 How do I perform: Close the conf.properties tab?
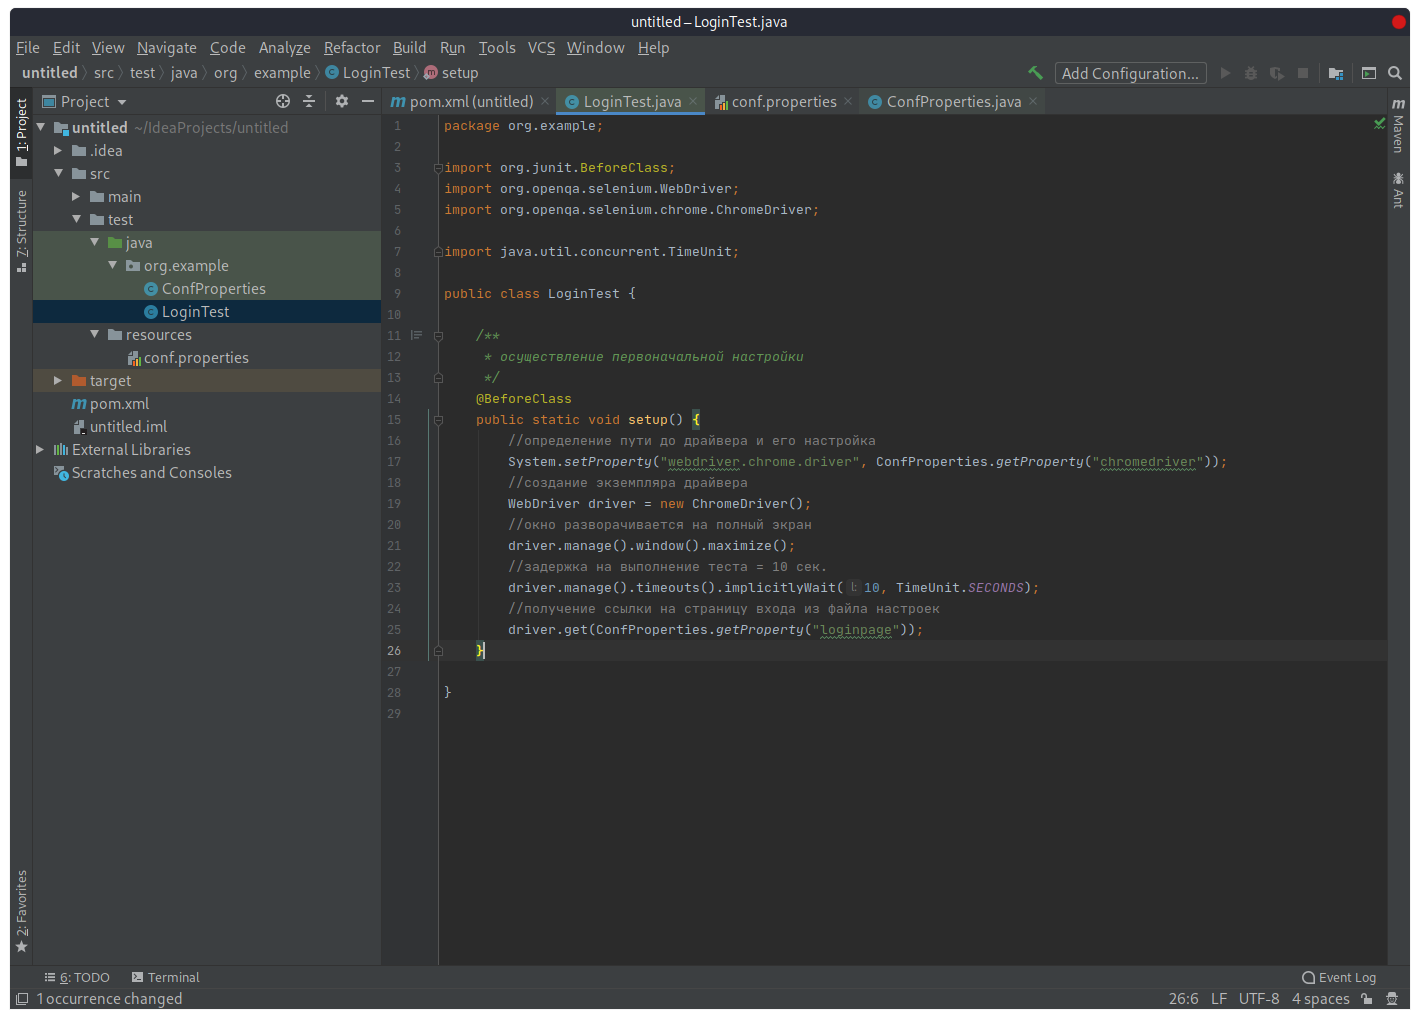tap(848, 101)
